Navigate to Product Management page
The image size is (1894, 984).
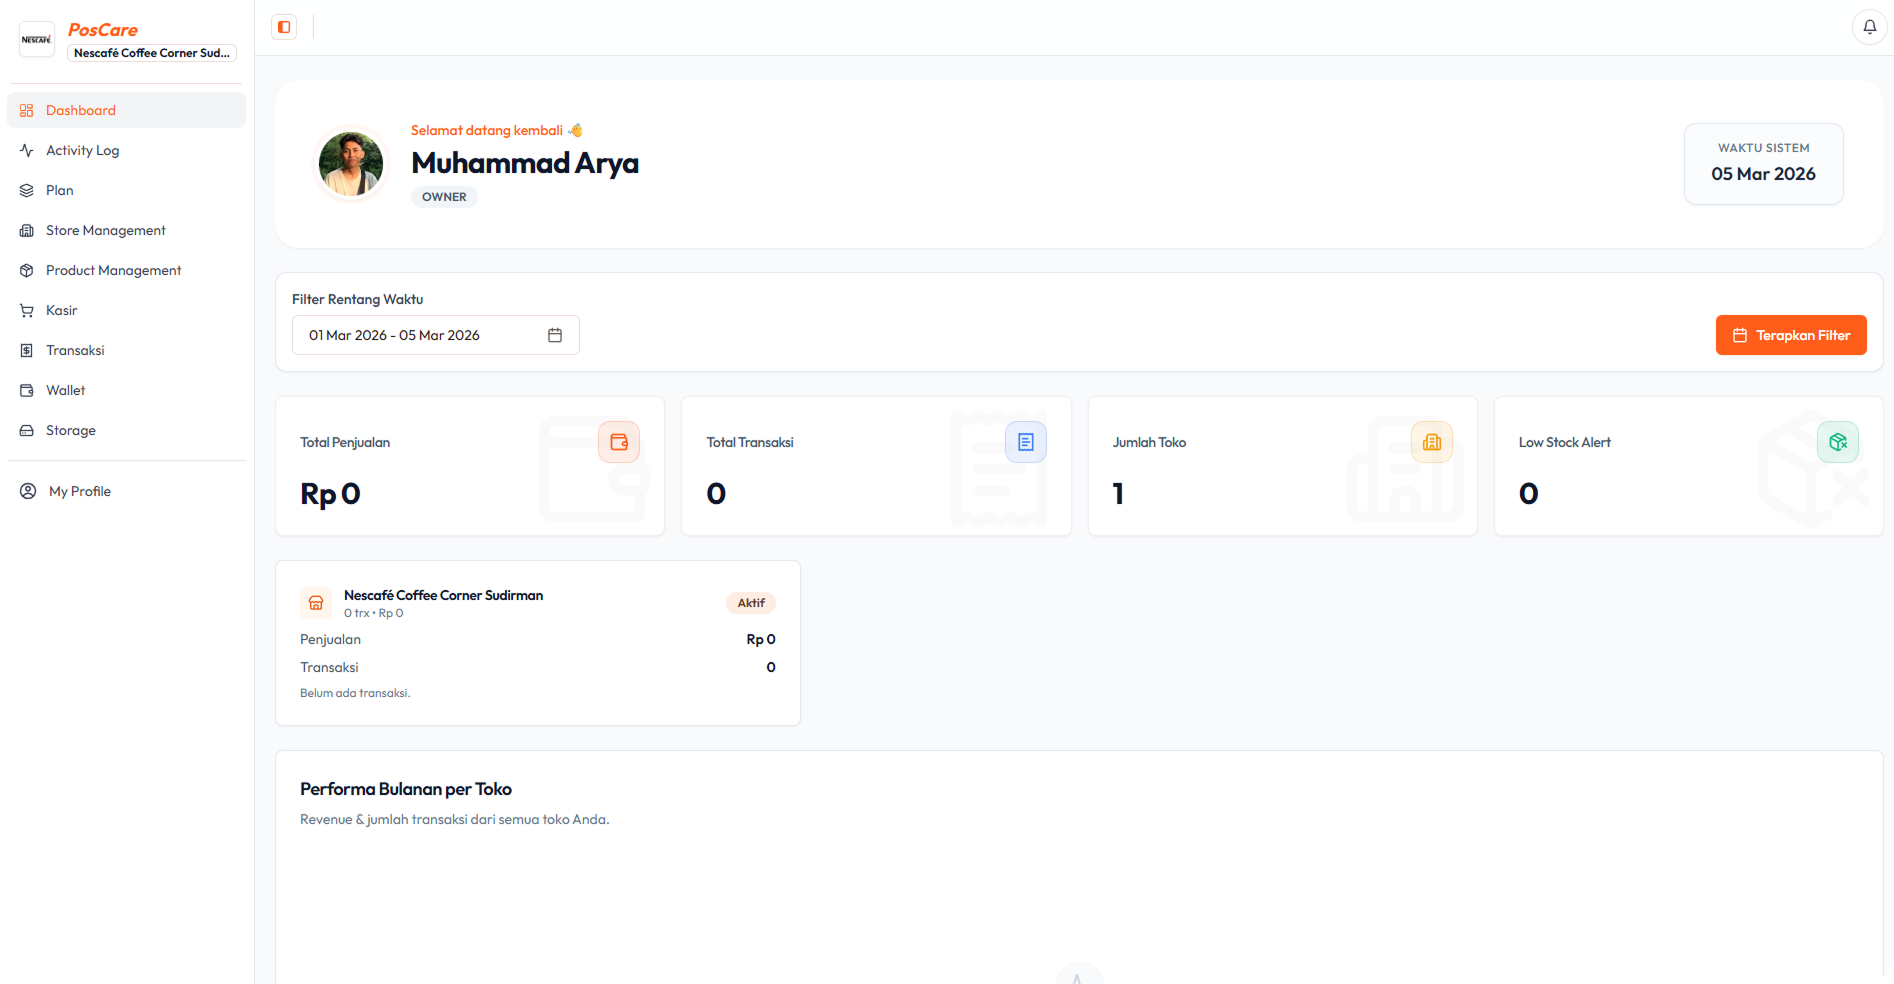113,270
